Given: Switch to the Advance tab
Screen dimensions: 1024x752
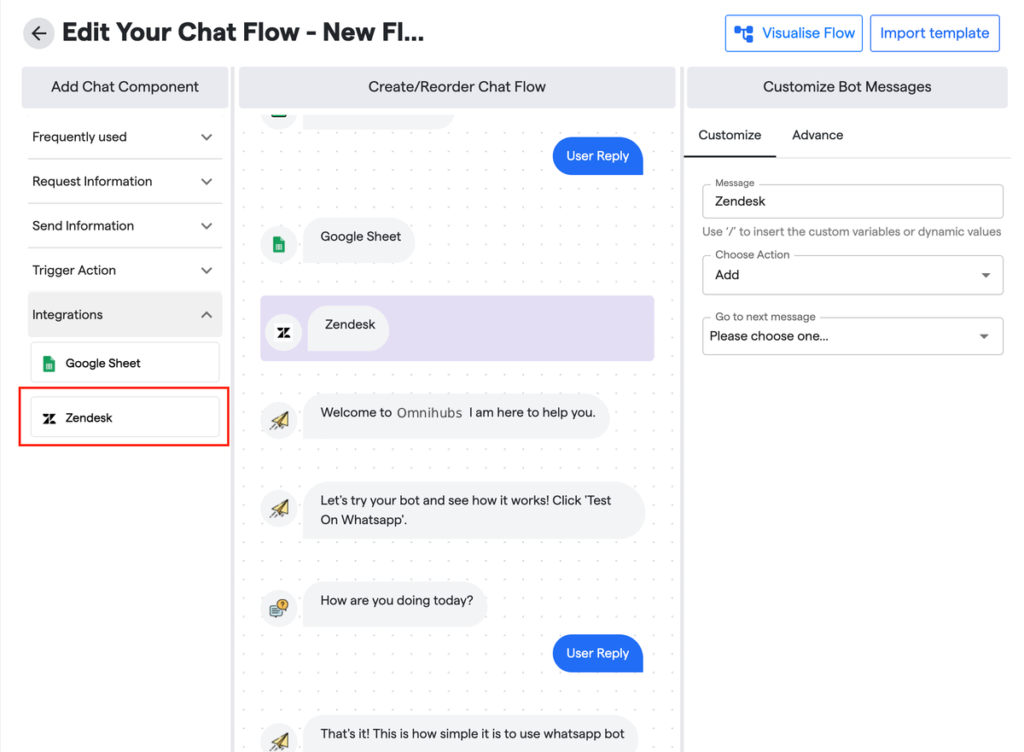Looking at the screenshot, I should click(x=817, y=135).
